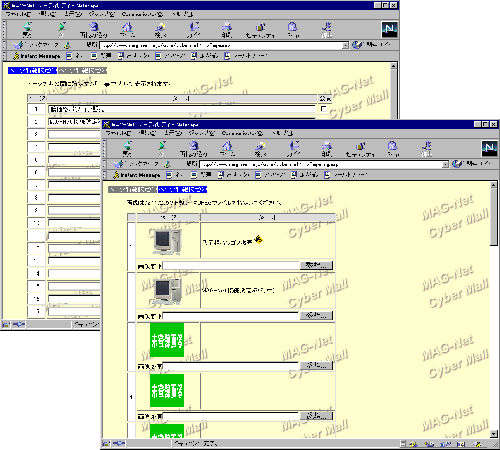500x450 pixels.
Task: Click the front window scrollbar thumb
Action: (x=494, y=217)
